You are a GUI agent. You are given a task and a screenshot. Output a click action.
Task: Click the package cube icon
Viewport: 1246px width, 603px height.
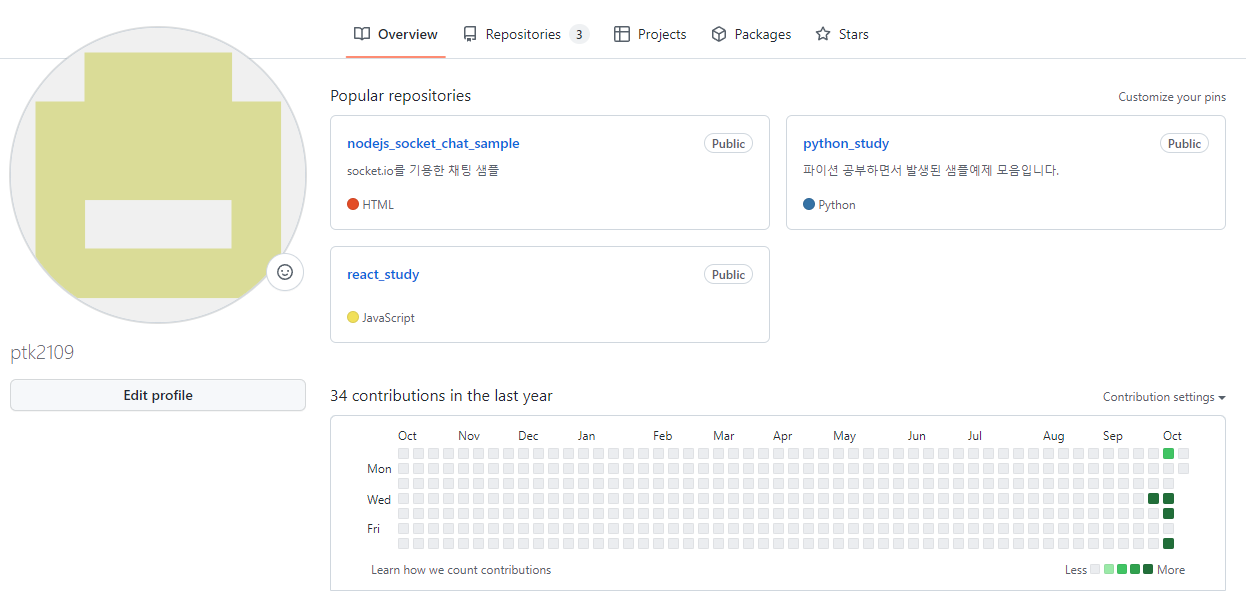coord(719,34)
